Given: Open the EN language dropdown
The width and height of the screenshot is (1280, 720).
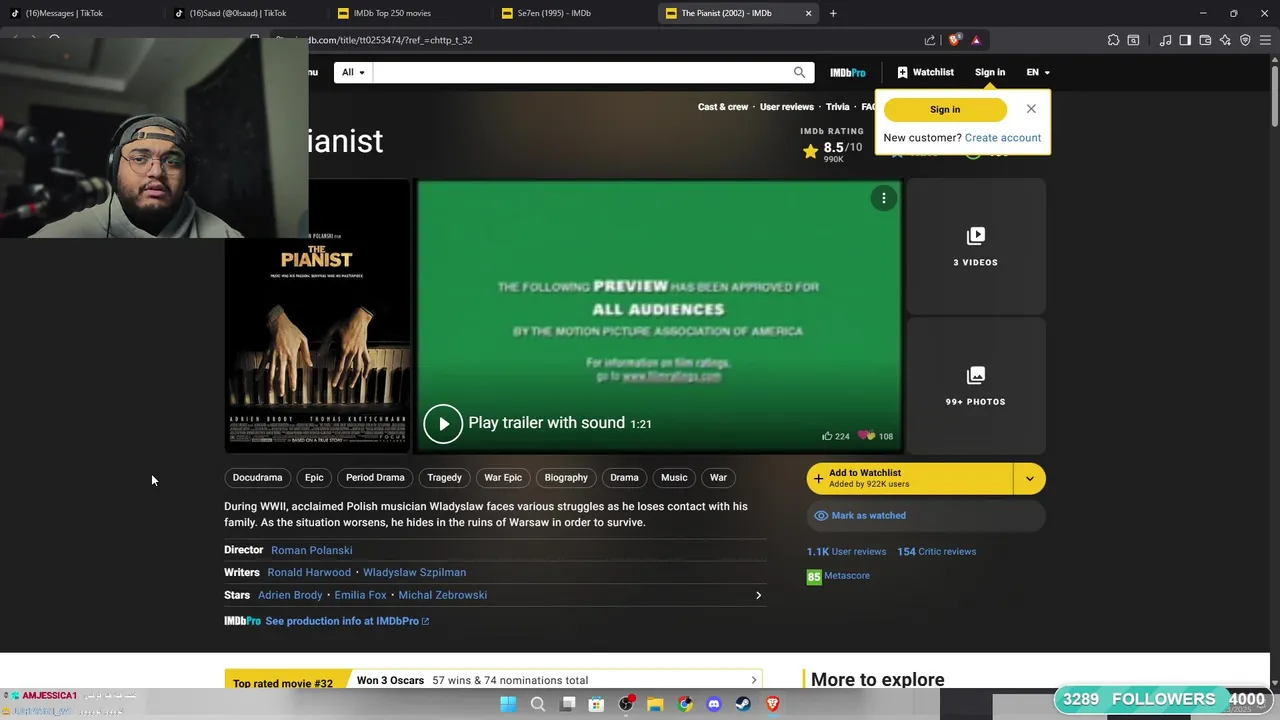Looking at the screenshot, I should pyautogui.click(x=1038, y=72).
